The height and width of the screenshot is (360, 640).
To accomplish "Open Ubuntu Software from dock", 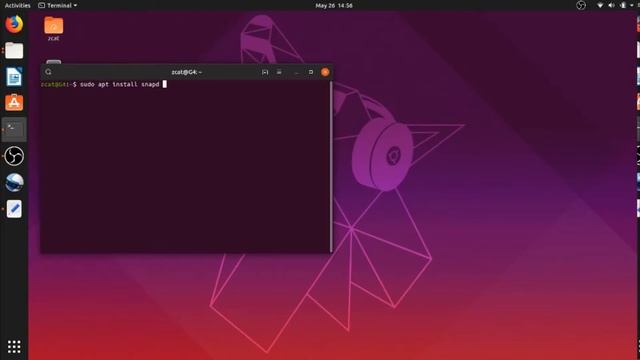I will (14, 102).
